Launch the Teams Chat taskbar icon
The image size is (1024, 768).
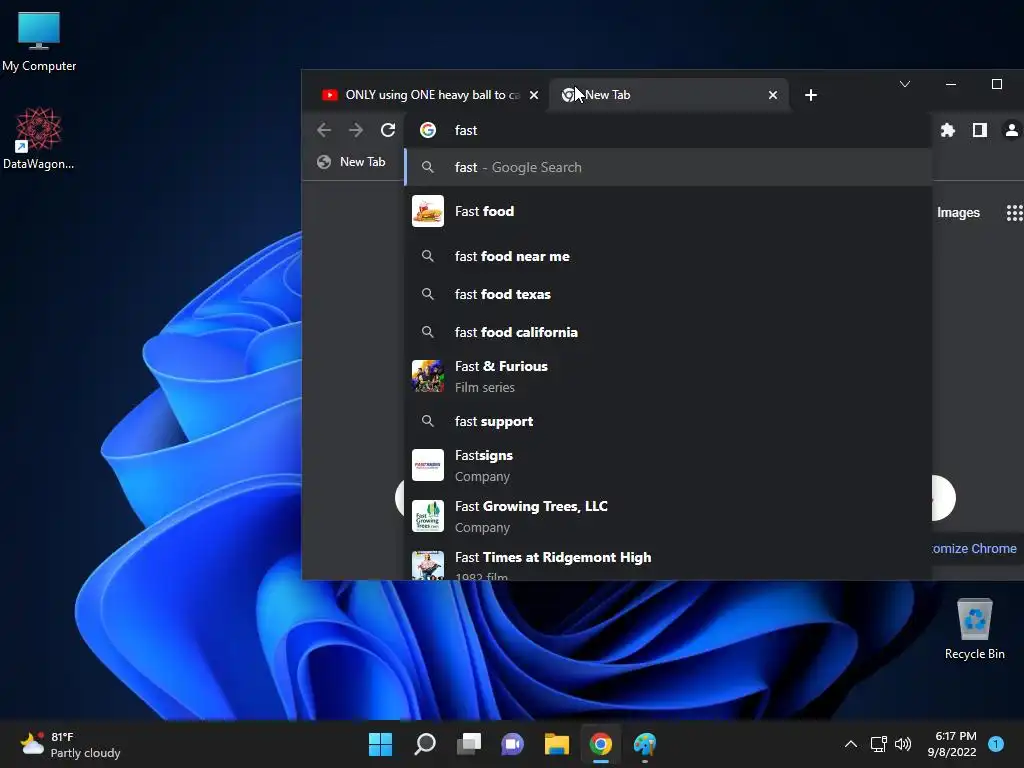tap(513, 744)
